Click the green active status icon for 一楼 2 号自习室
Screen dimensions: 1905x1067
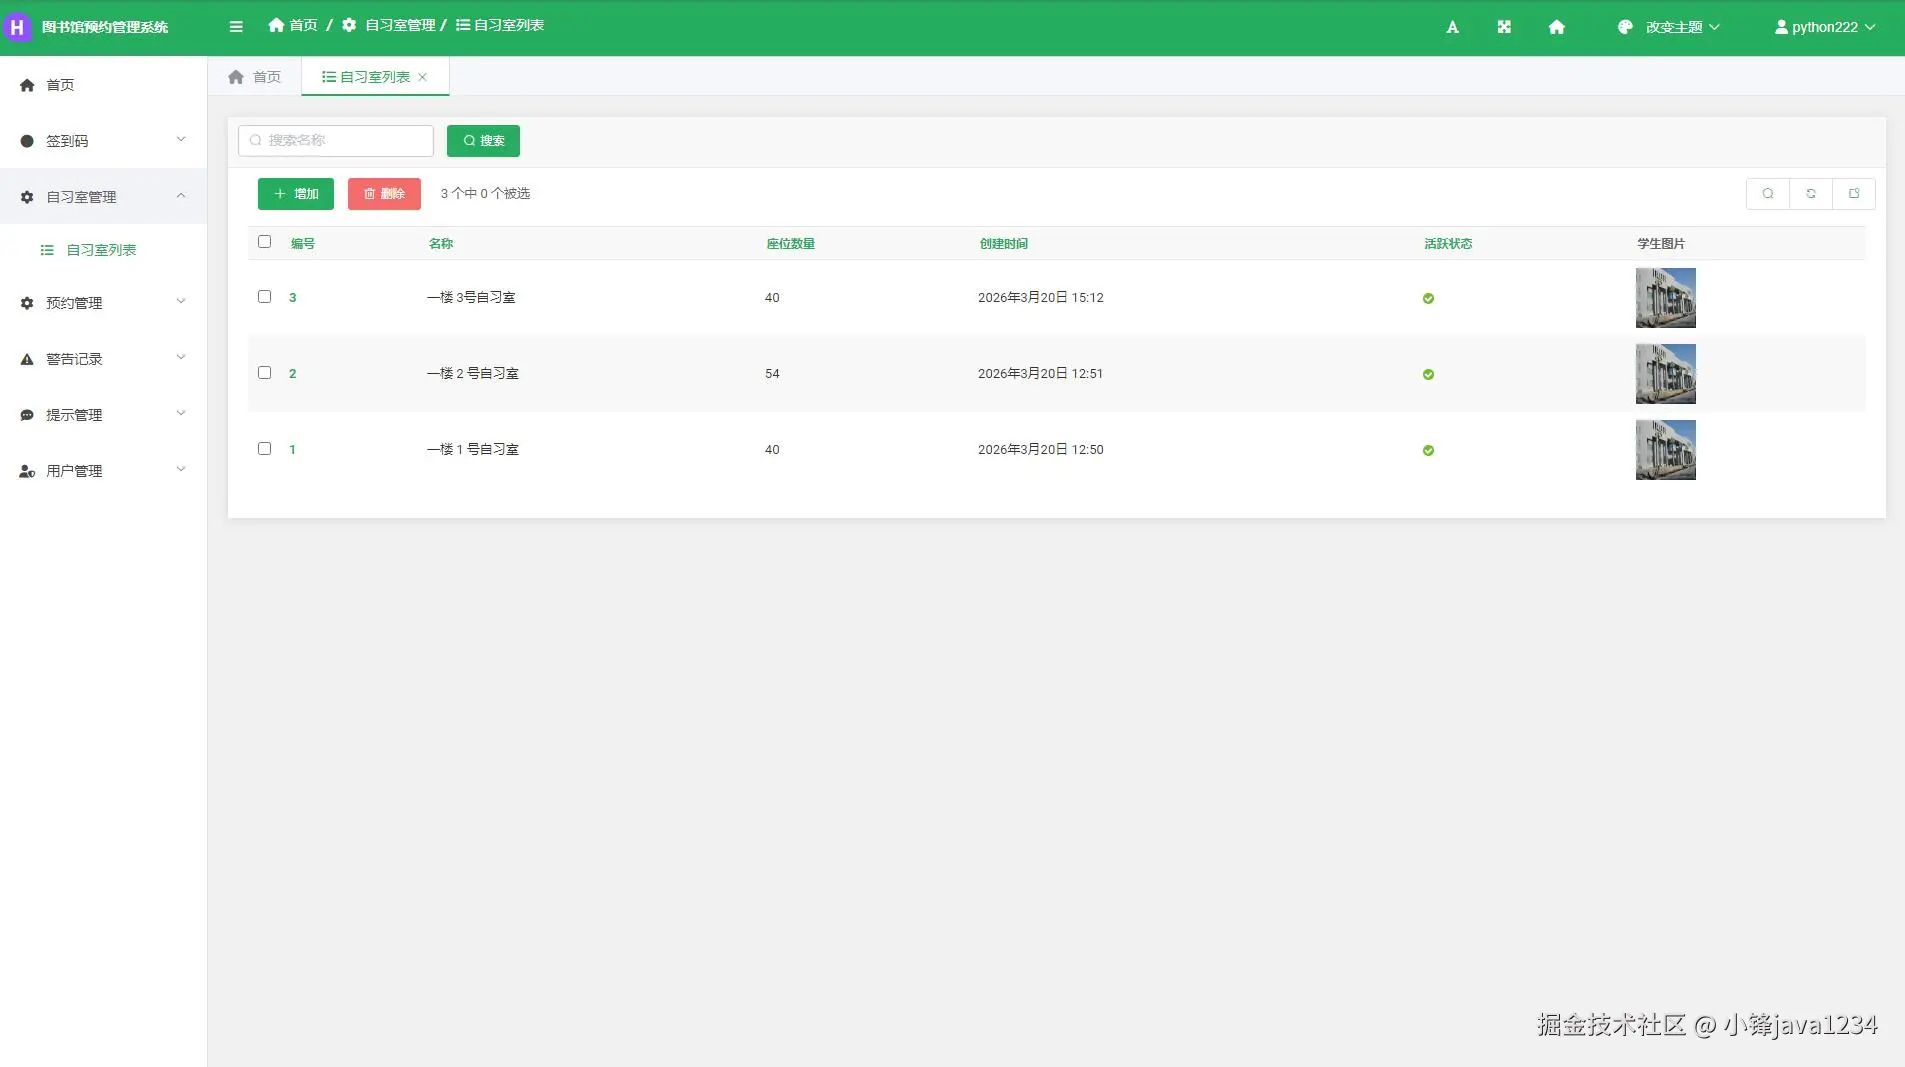coord(1428,374)
